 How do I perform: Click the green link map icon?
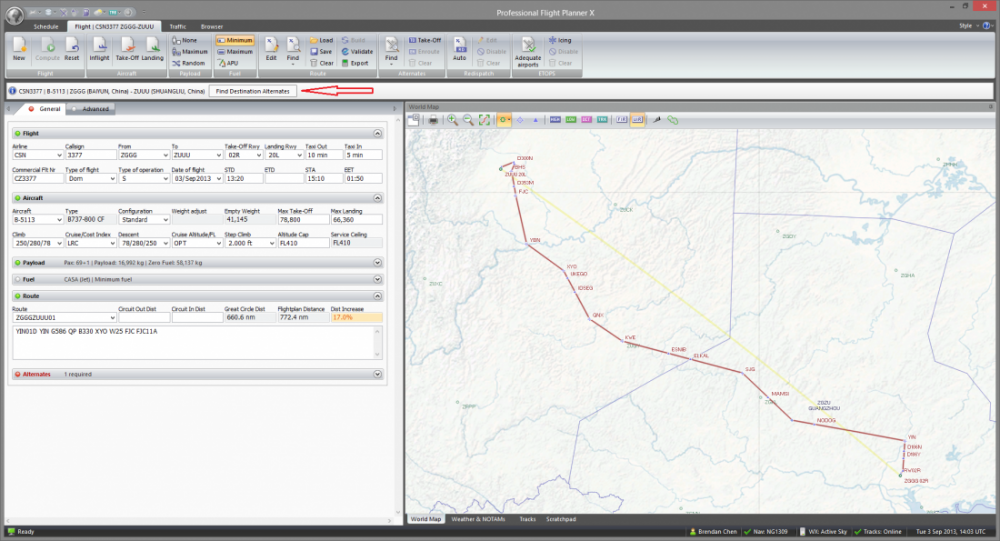672,120
